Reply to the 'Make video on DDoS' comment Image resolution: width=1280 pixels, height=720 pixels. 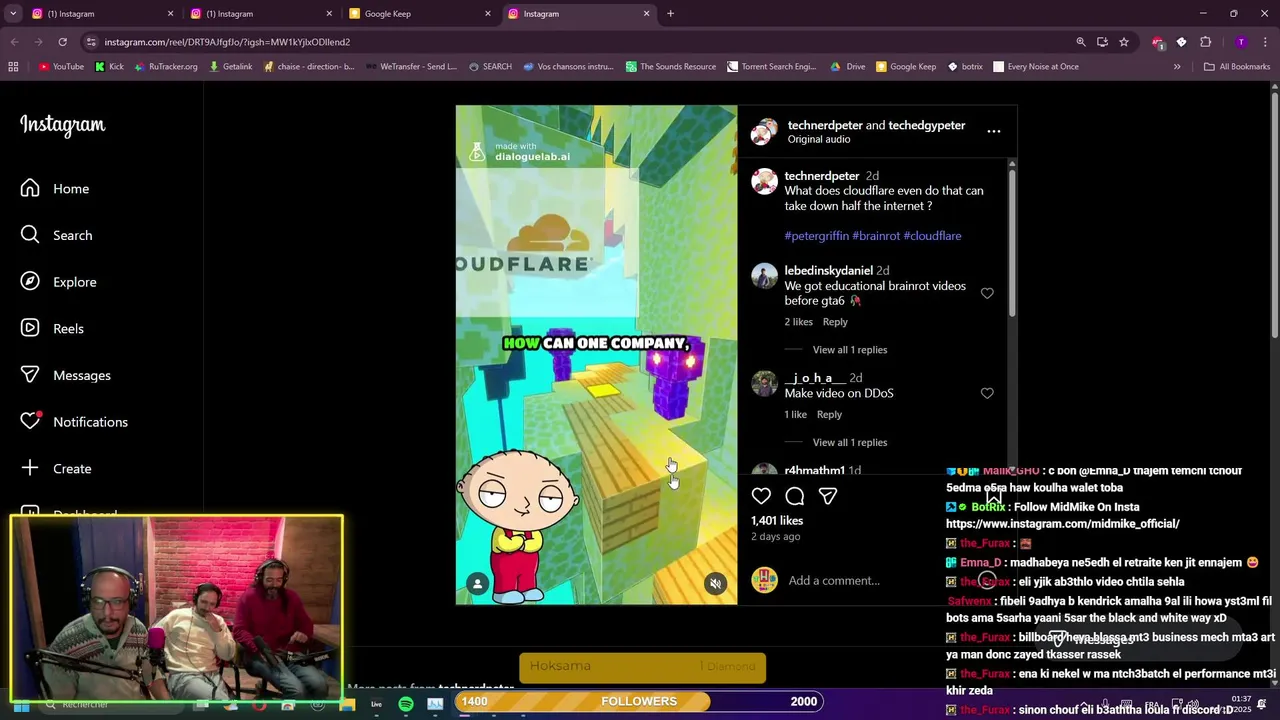point(829,415)
